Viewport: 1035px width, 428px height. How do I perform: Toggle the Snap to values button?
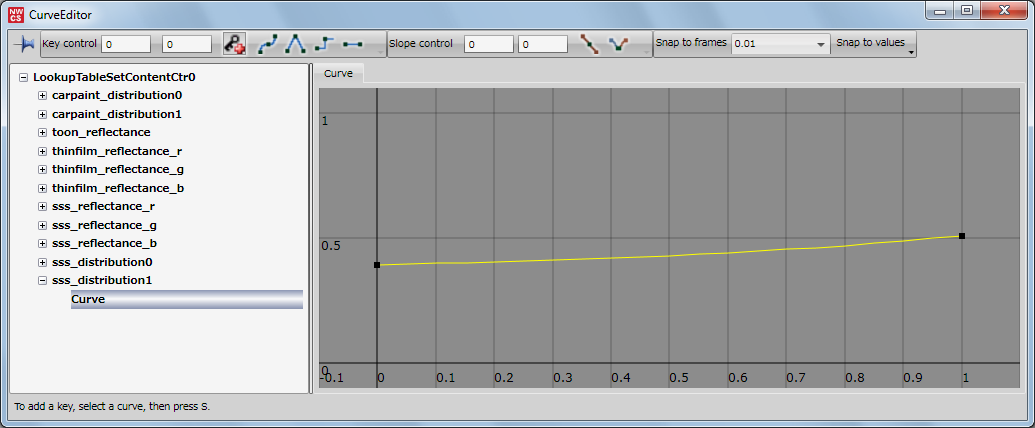point(873,43)
